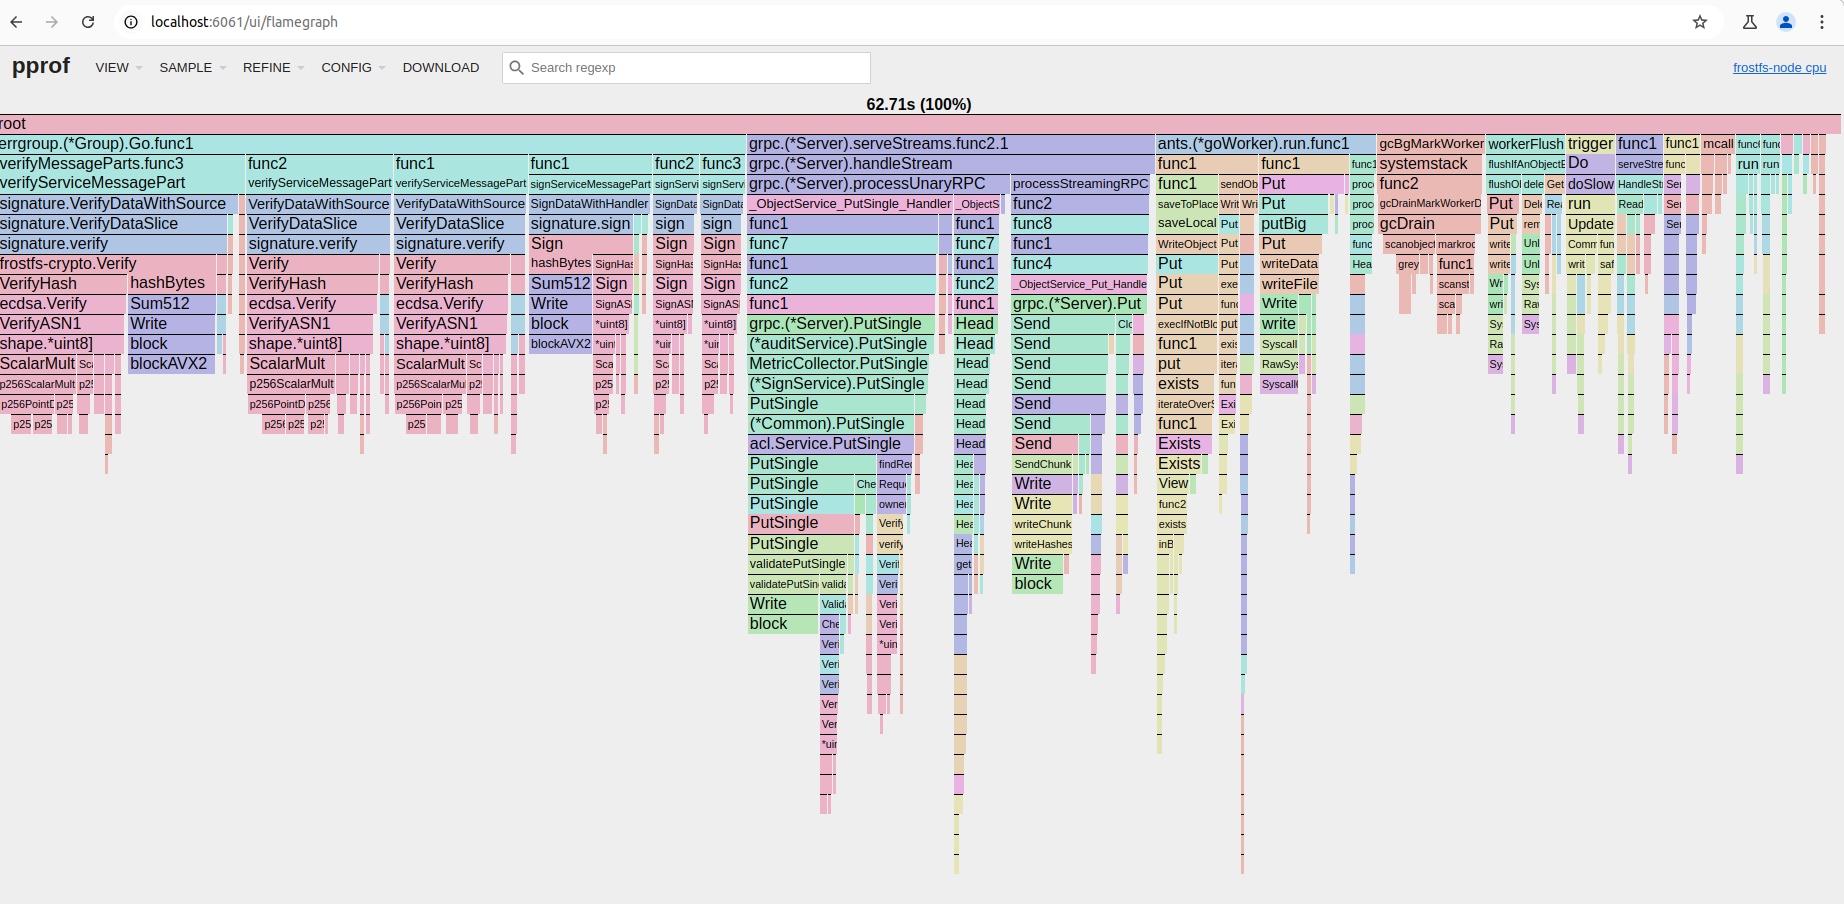Reload the flamegraph page

pyautogui.click(x=88, y=22)
